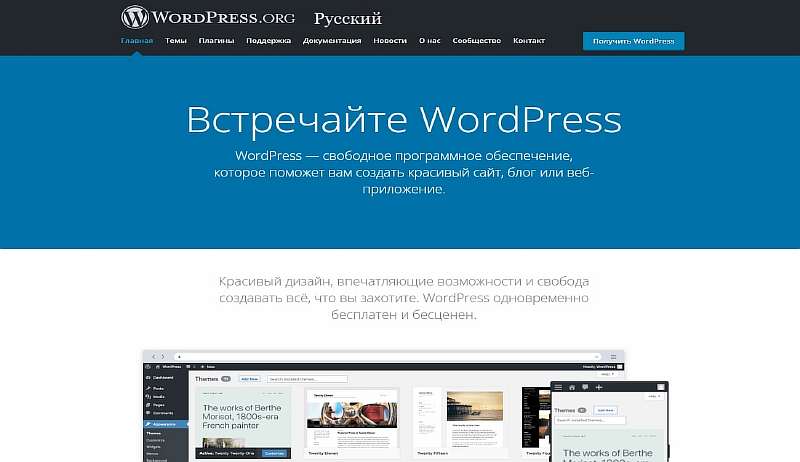
Task: Open the Русский site title link
Action: (347, 18)
